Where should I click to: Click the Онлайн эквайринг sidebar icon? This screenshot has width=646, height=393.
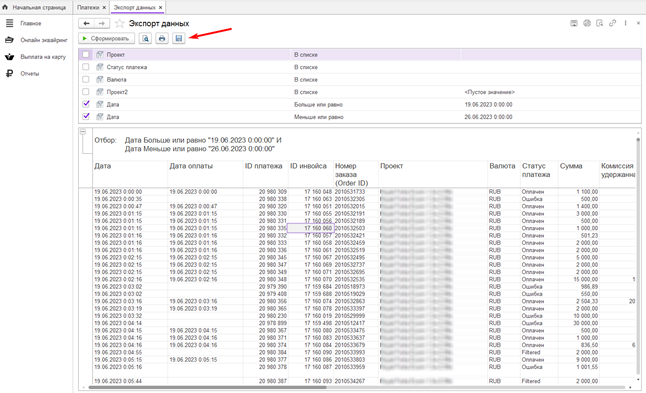tap(9, 40)
